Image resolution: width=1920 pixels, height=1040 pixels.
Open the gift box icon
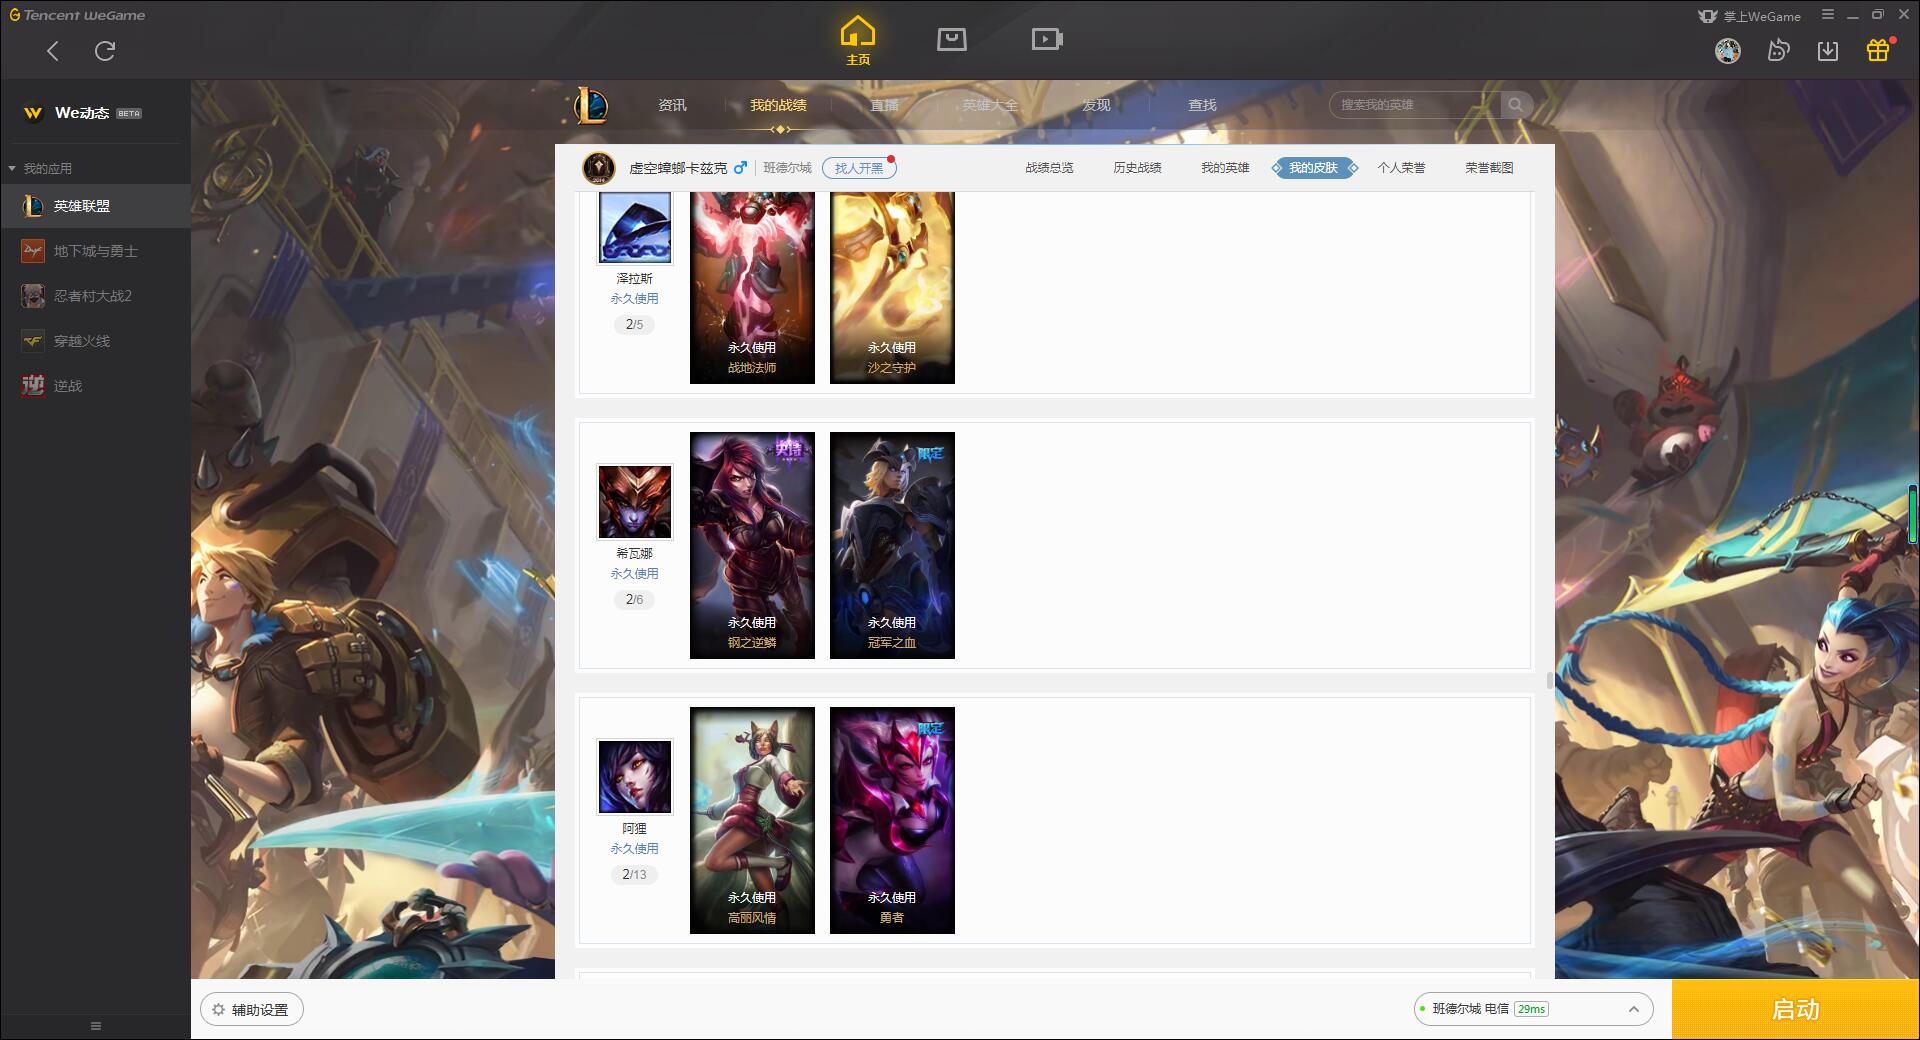(1878, 50)
